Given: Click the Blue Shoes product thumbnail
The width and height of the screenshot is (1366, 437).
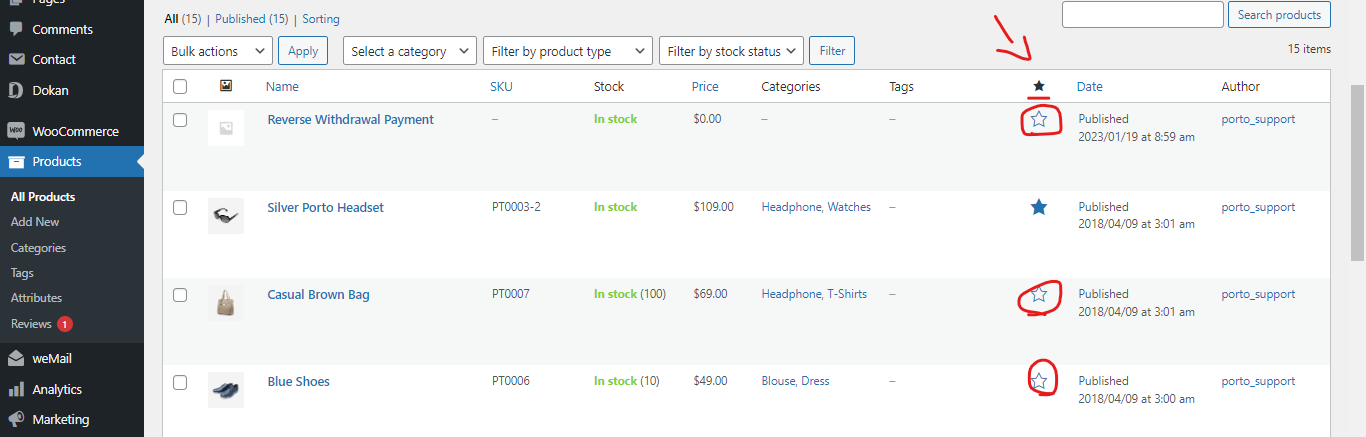Looking at the screenshot, I should [226, 389].
